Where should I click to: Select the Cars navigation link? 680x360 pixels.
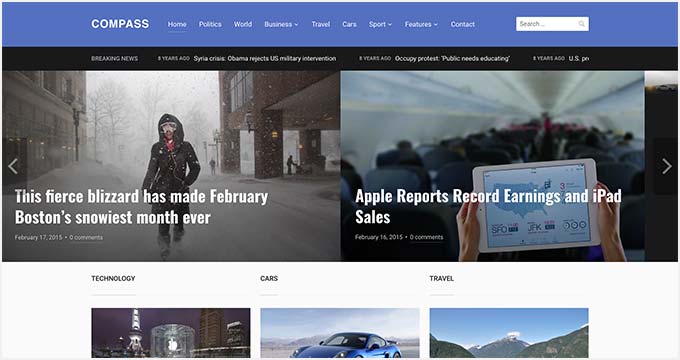pos(349,24)
